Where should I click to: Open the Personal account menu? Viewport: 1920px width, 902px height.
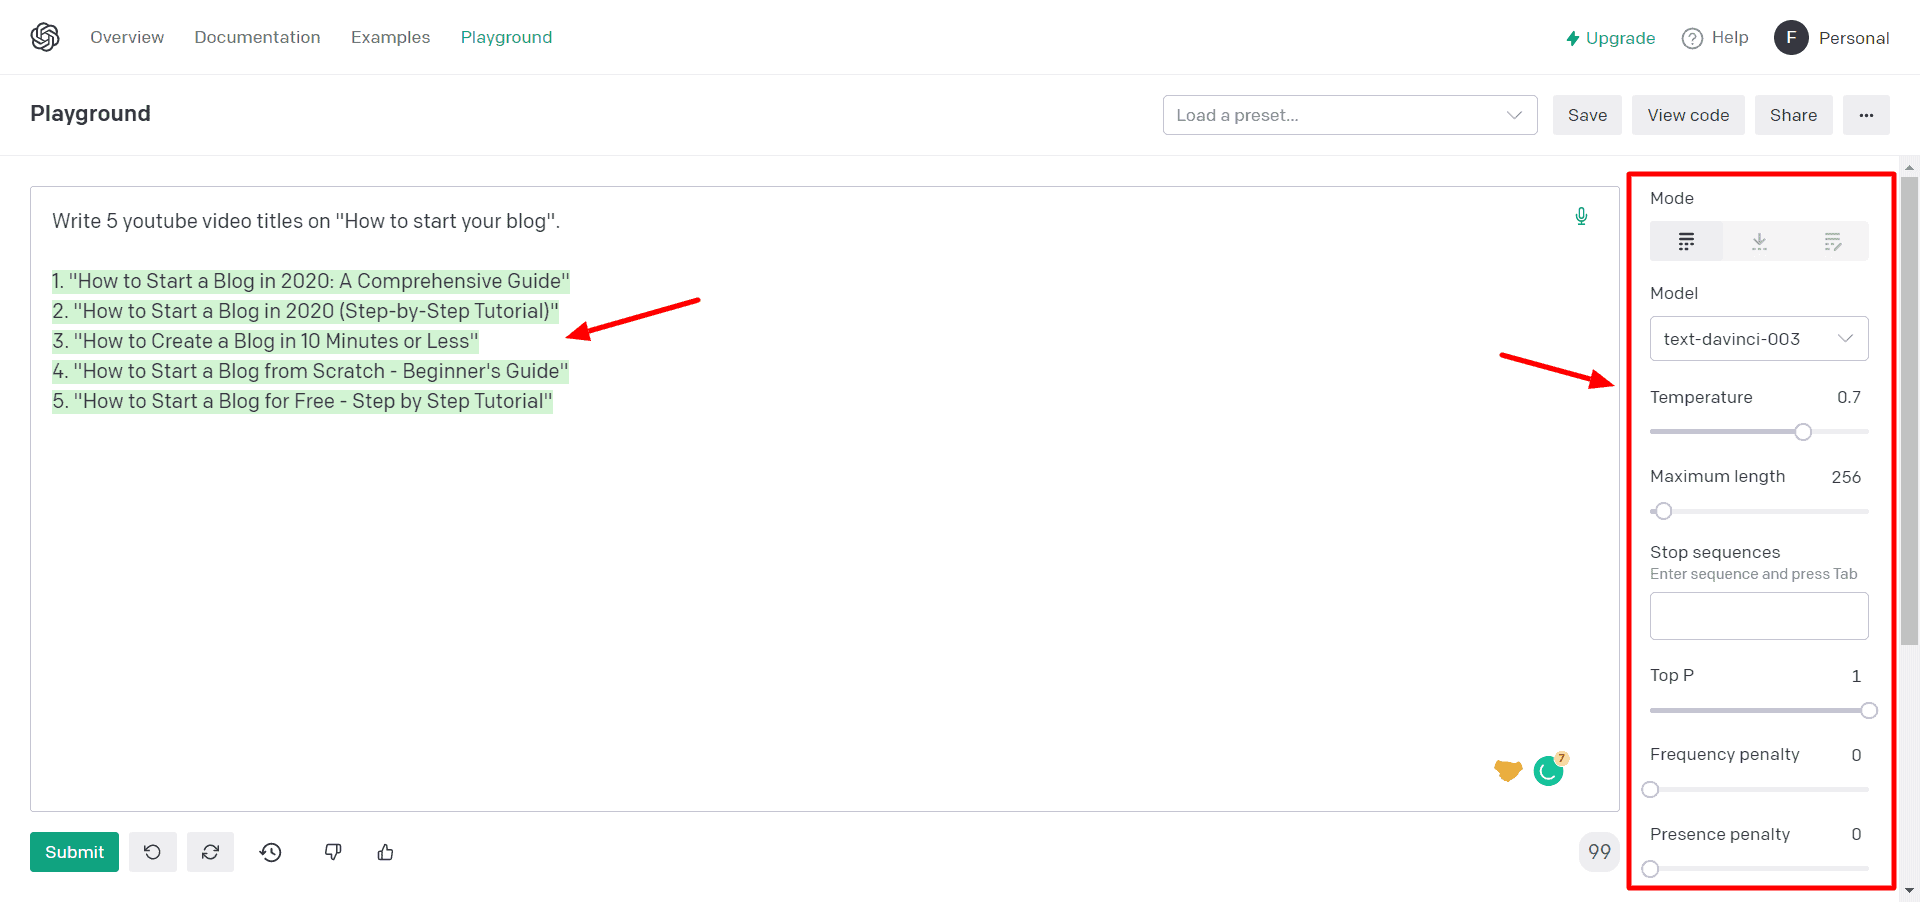pos(1832,38)
